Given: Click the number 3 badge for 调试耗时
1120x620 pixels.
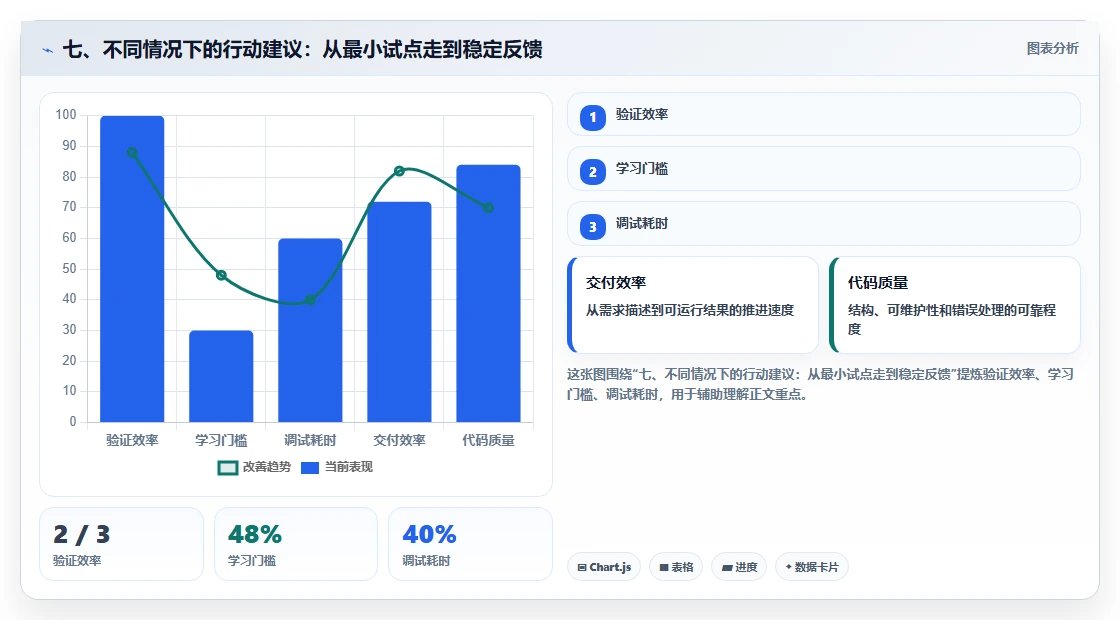Looking at the screenshot, I should point(592,226).
